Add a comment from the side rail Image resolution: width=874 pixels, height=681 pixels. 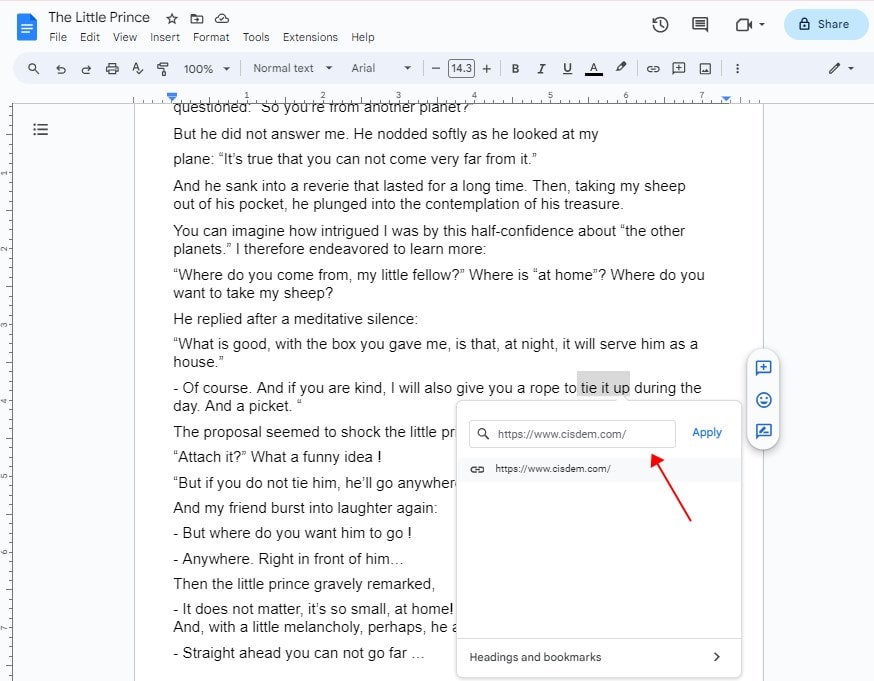763,368
